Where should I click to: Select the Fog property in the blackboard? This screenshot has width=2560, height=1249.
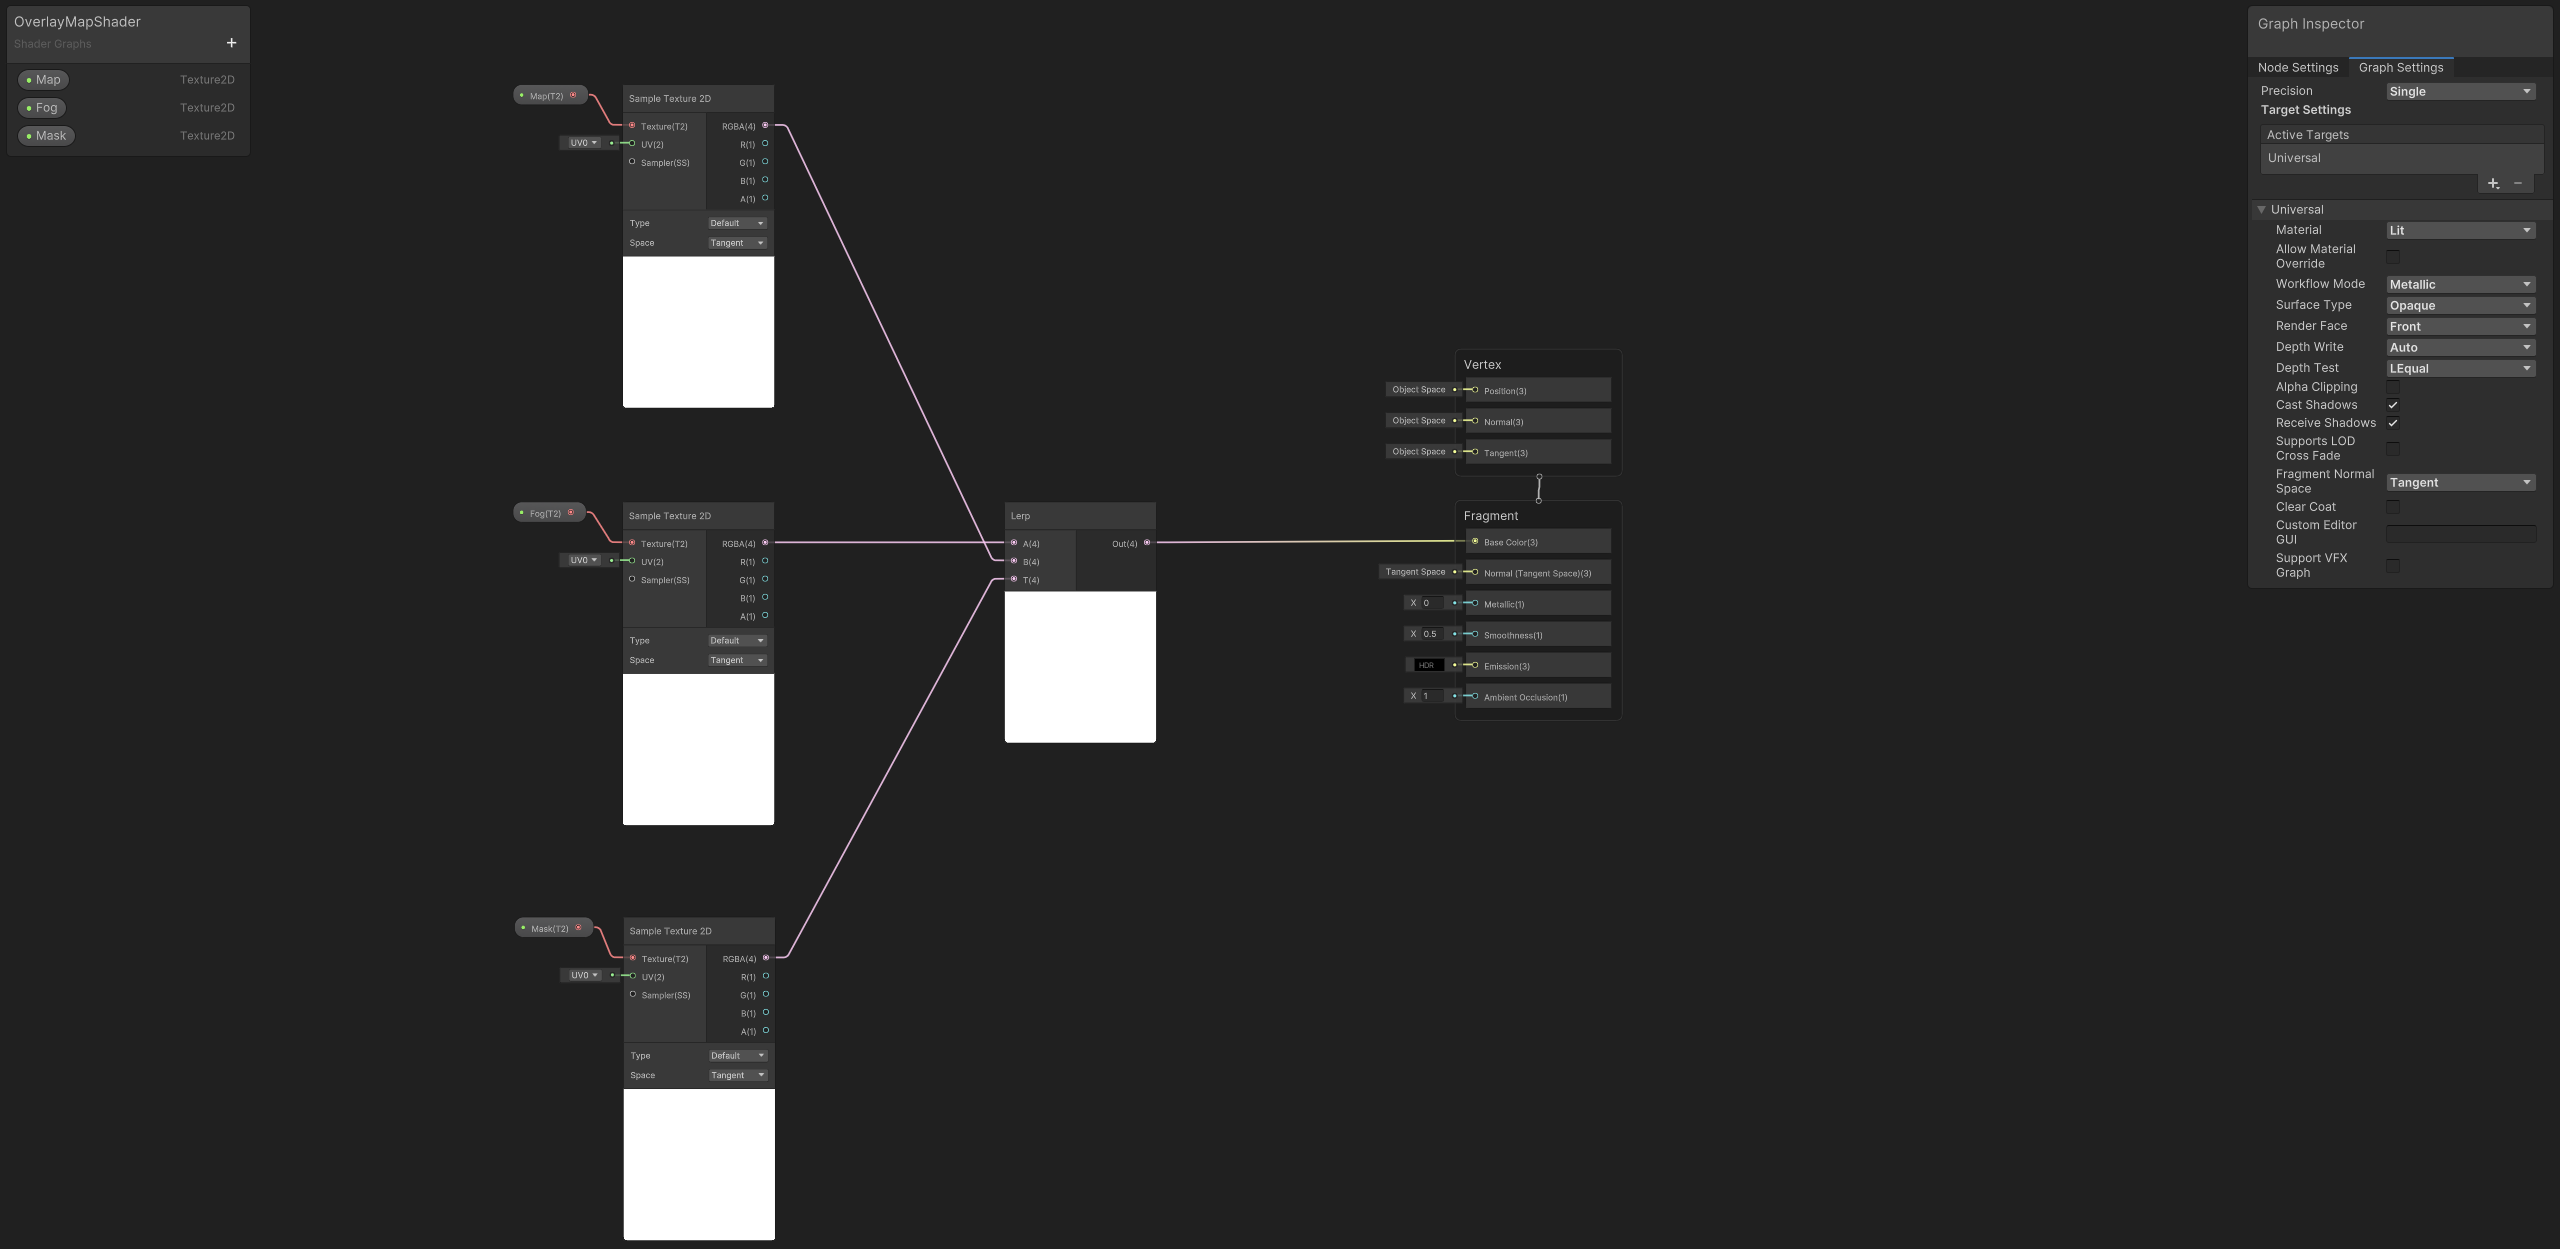coord(43,108)
